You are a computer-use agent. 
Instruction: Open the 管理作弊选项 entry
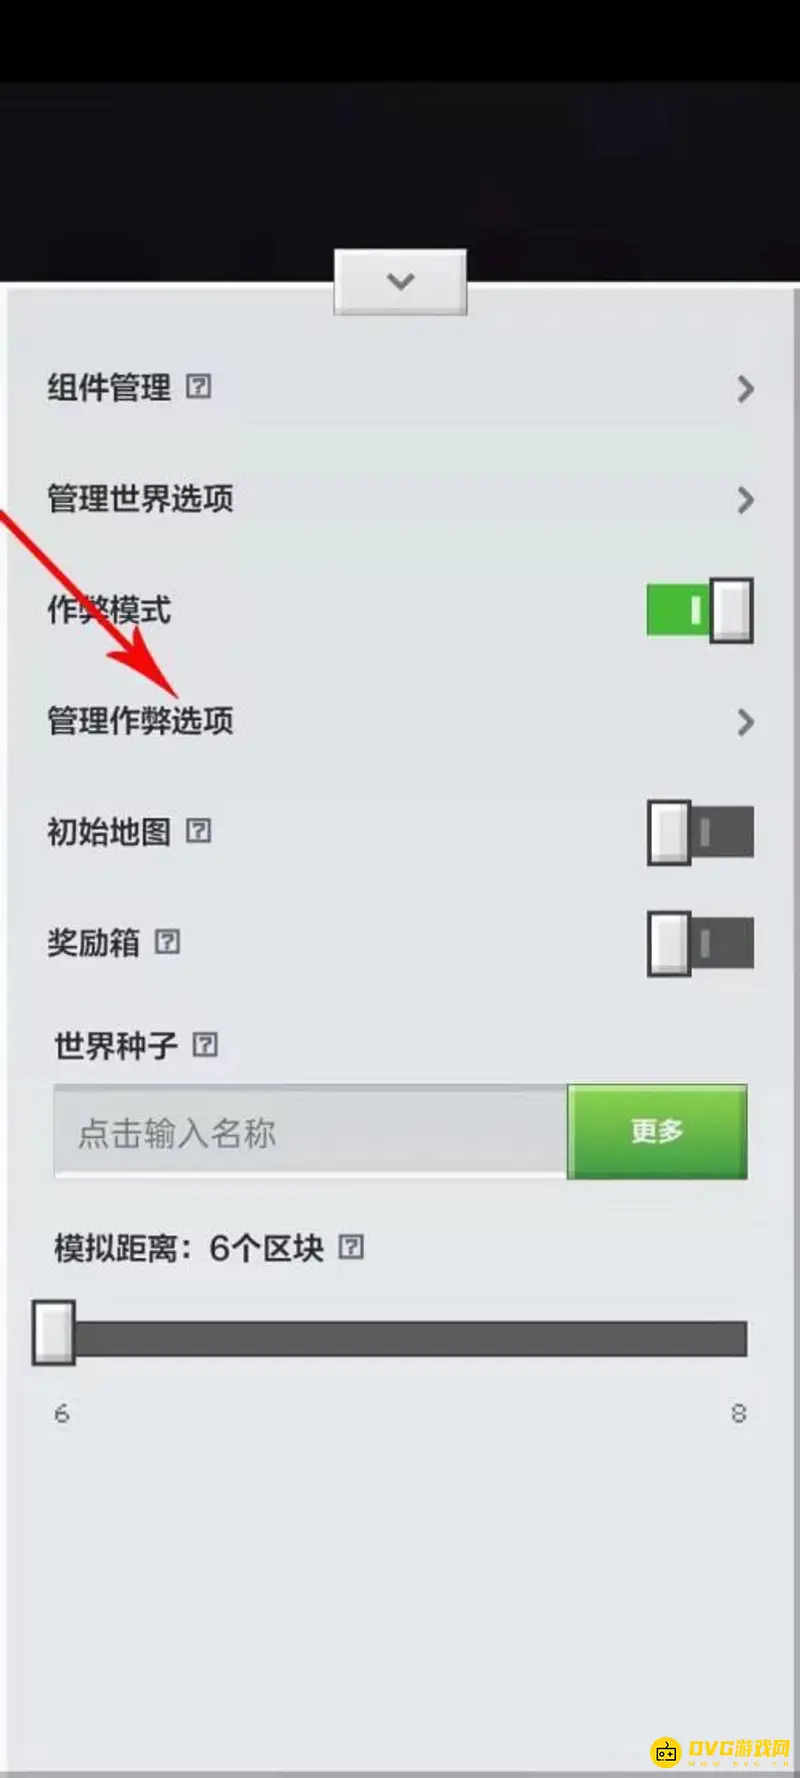point(400,721)
